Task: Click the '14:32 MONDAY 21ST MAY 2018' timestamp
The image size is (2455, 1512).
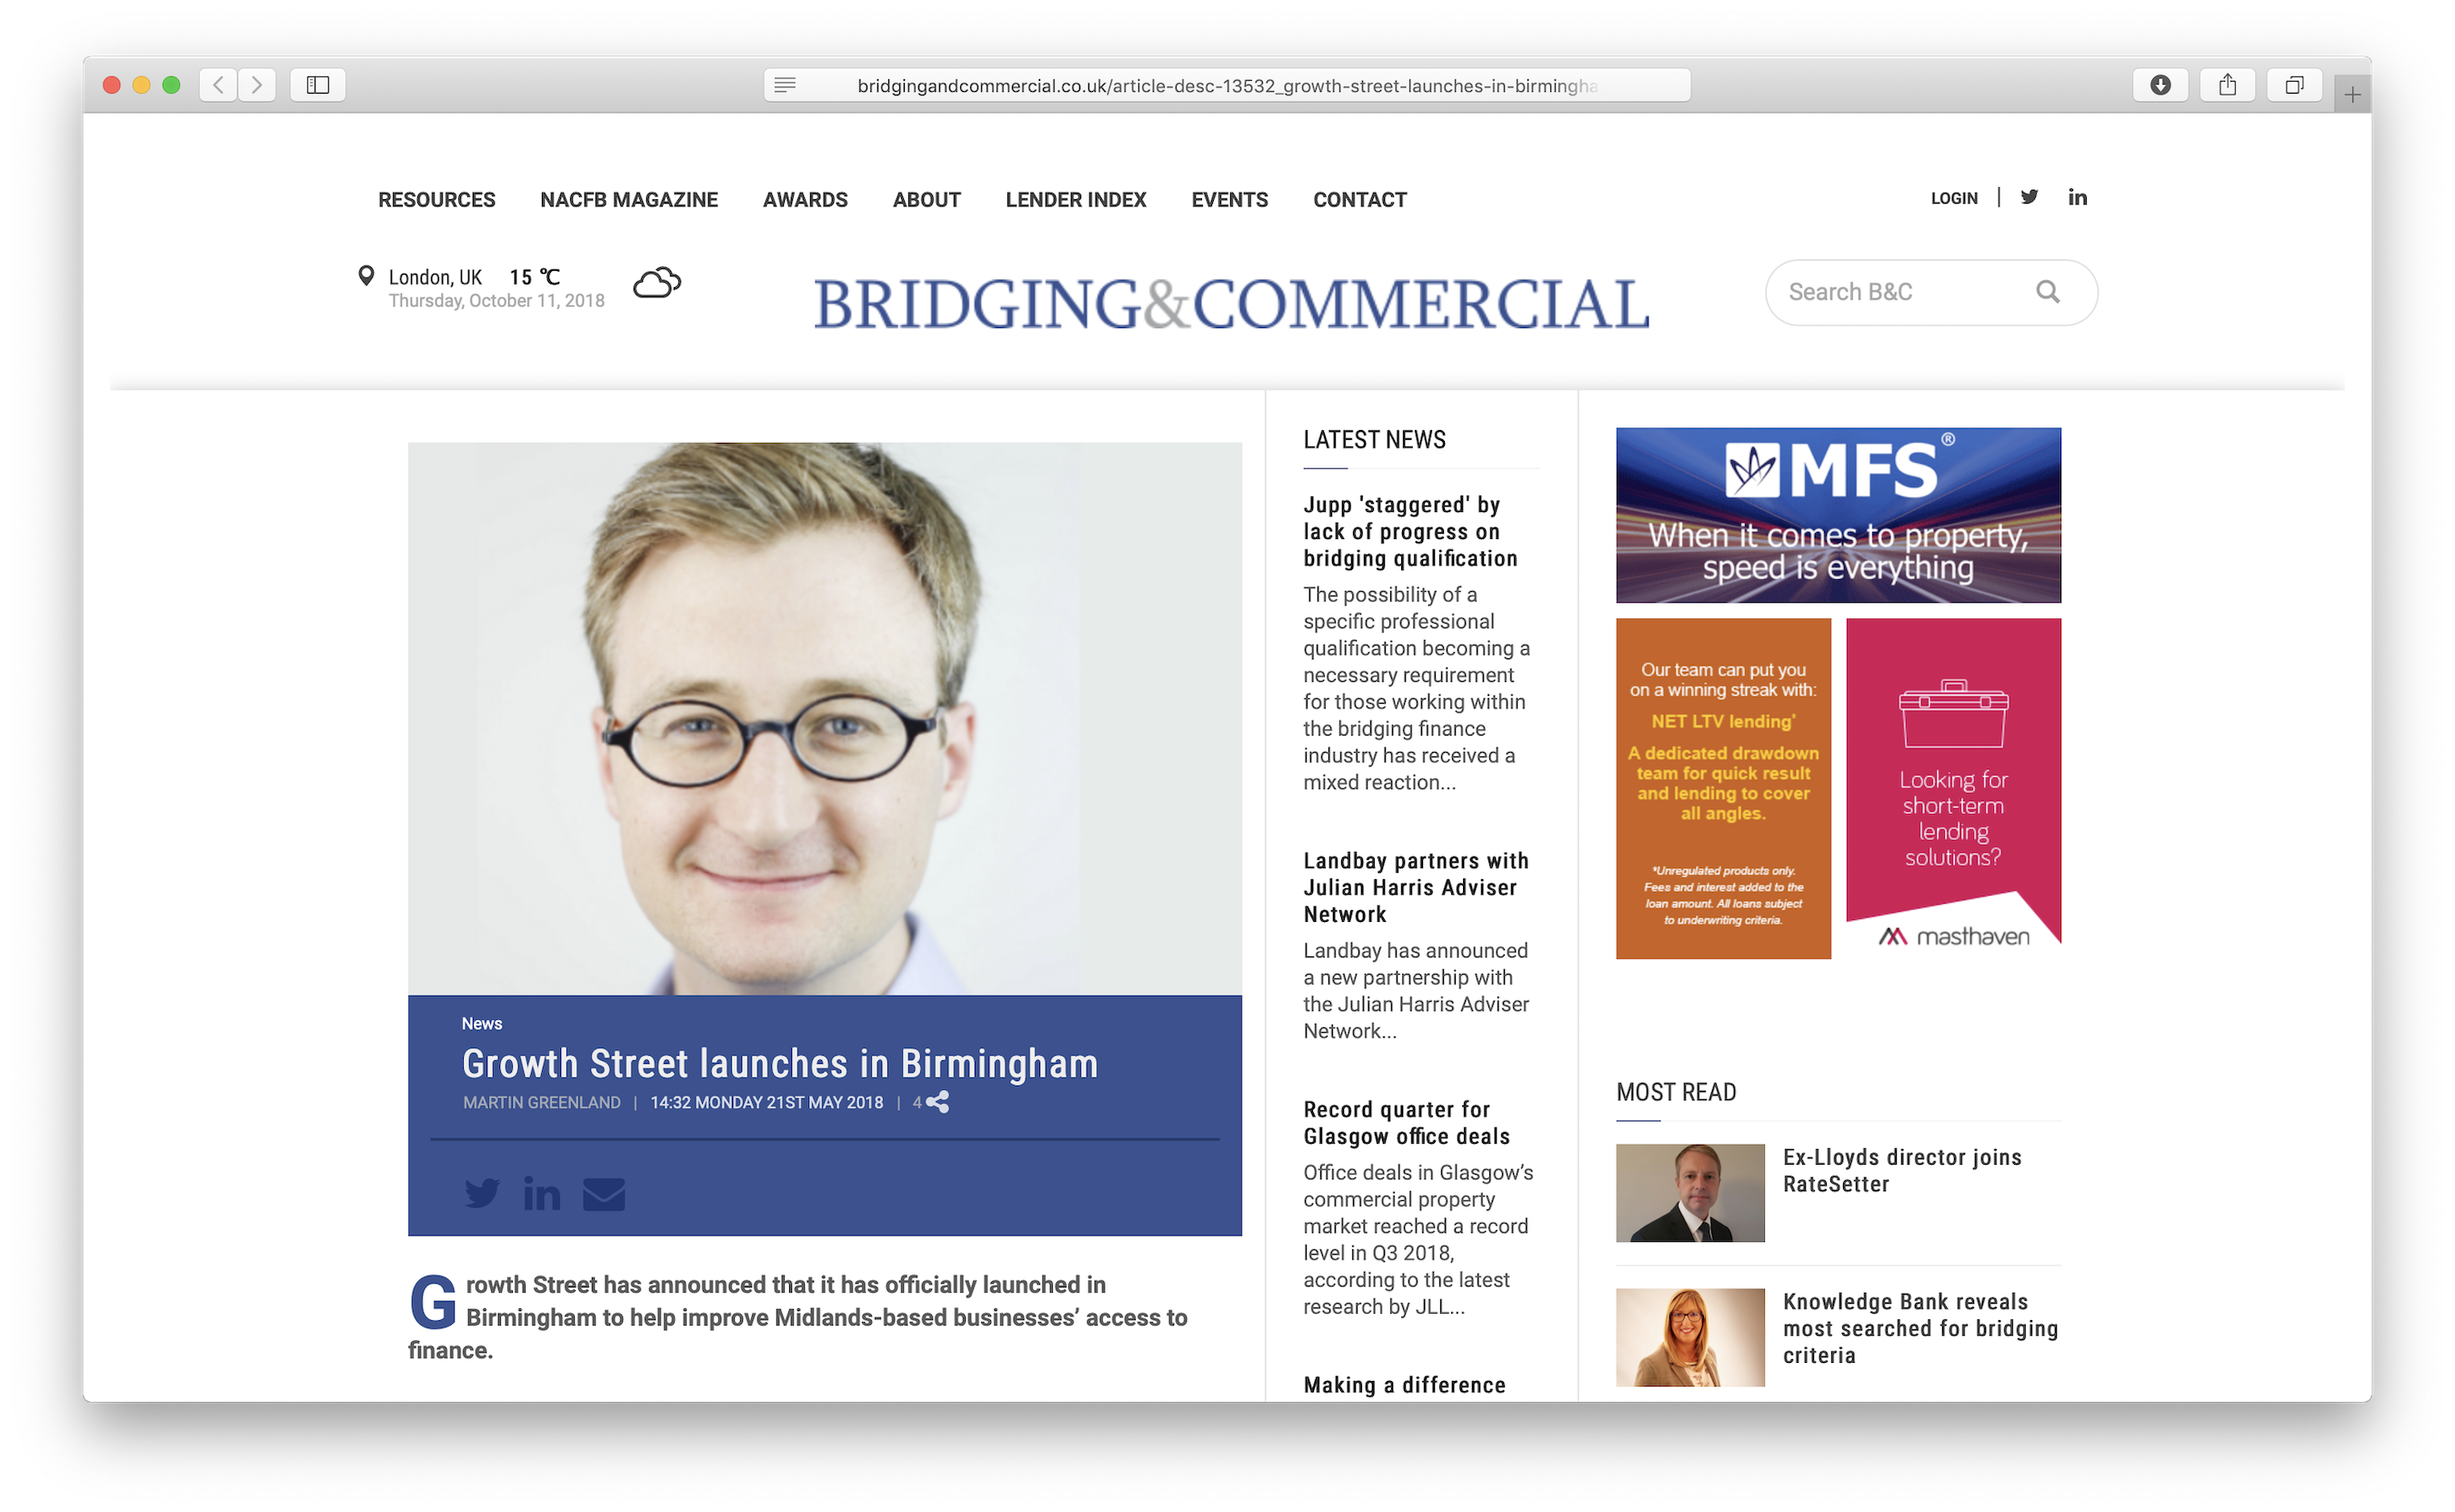Action: 767,1102
